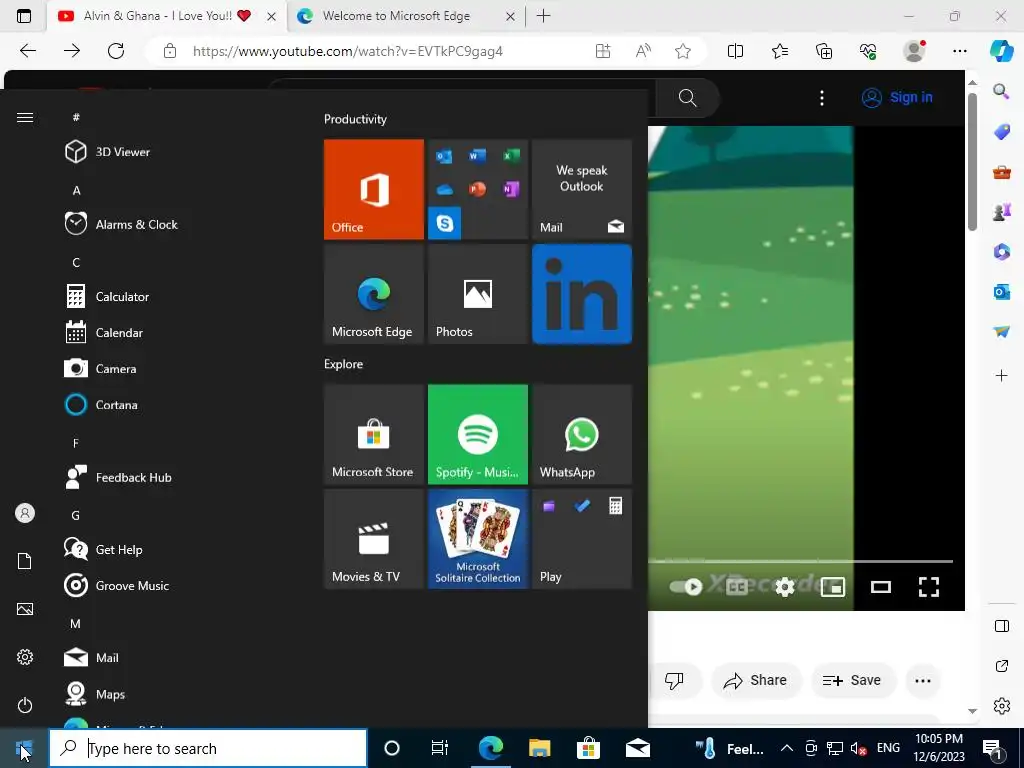
Task: Toggle speaker volume in system tray
Action: coord(859,748)
